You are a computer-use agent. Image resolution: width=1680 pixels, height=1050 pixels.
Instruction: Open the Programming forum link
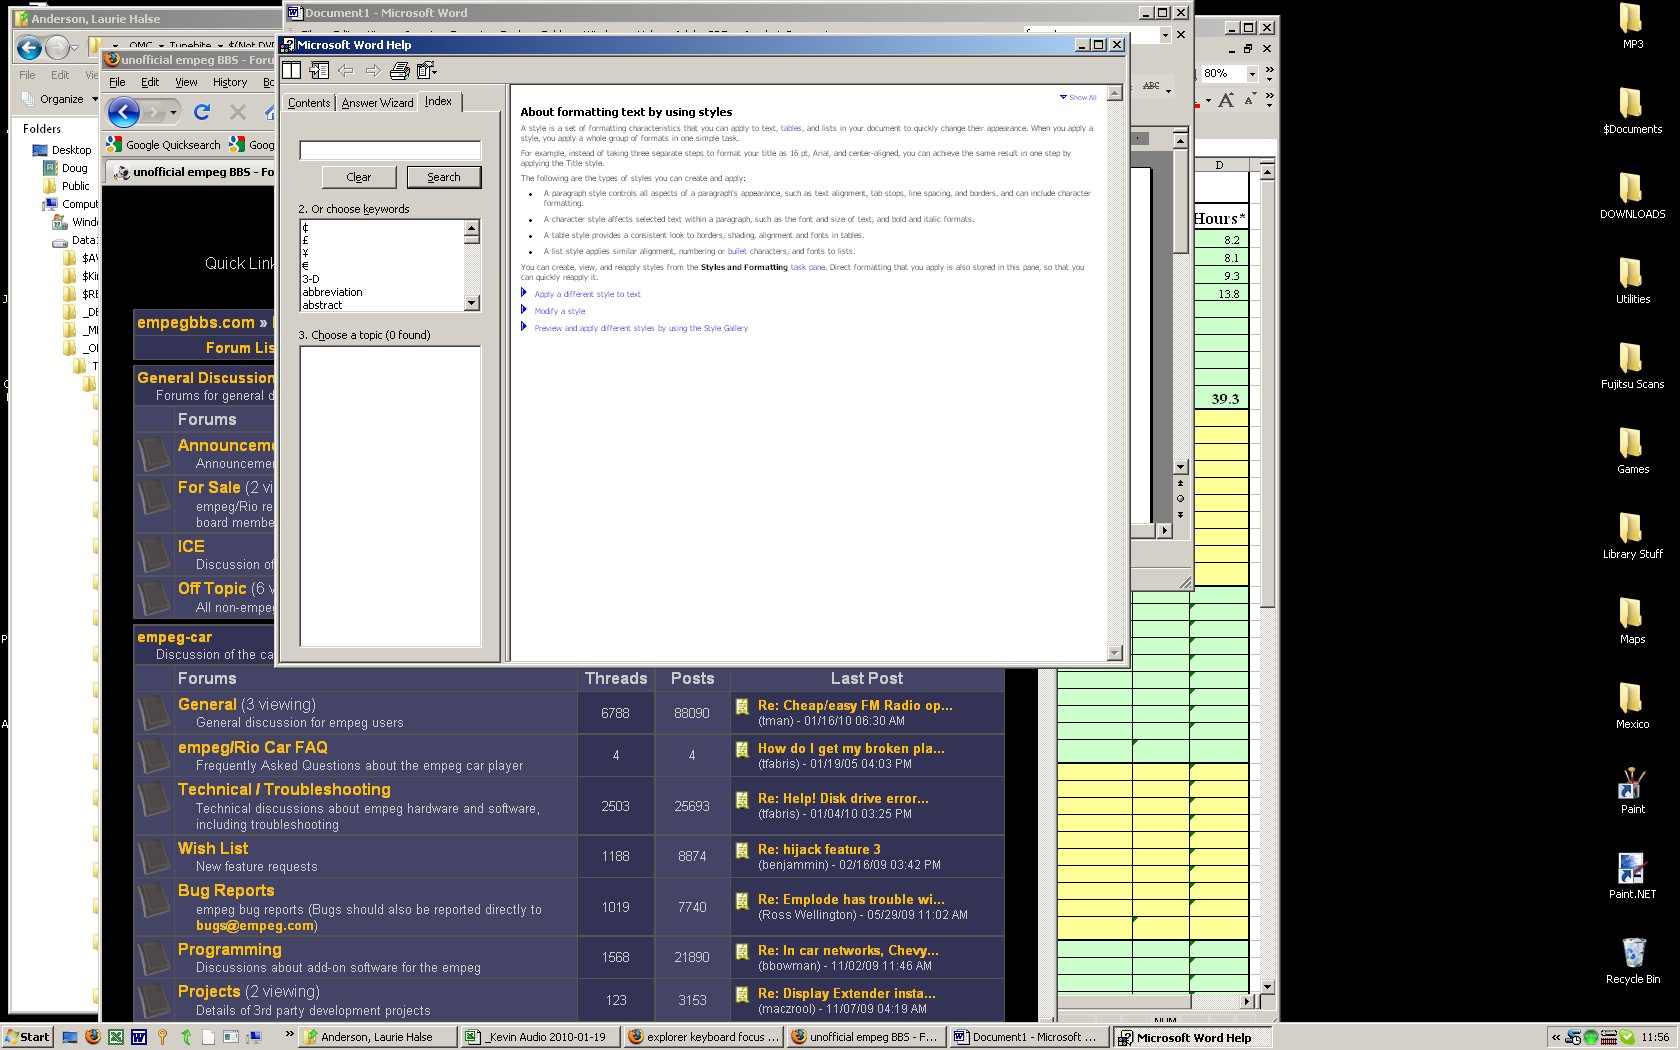(x=229, y=949)
